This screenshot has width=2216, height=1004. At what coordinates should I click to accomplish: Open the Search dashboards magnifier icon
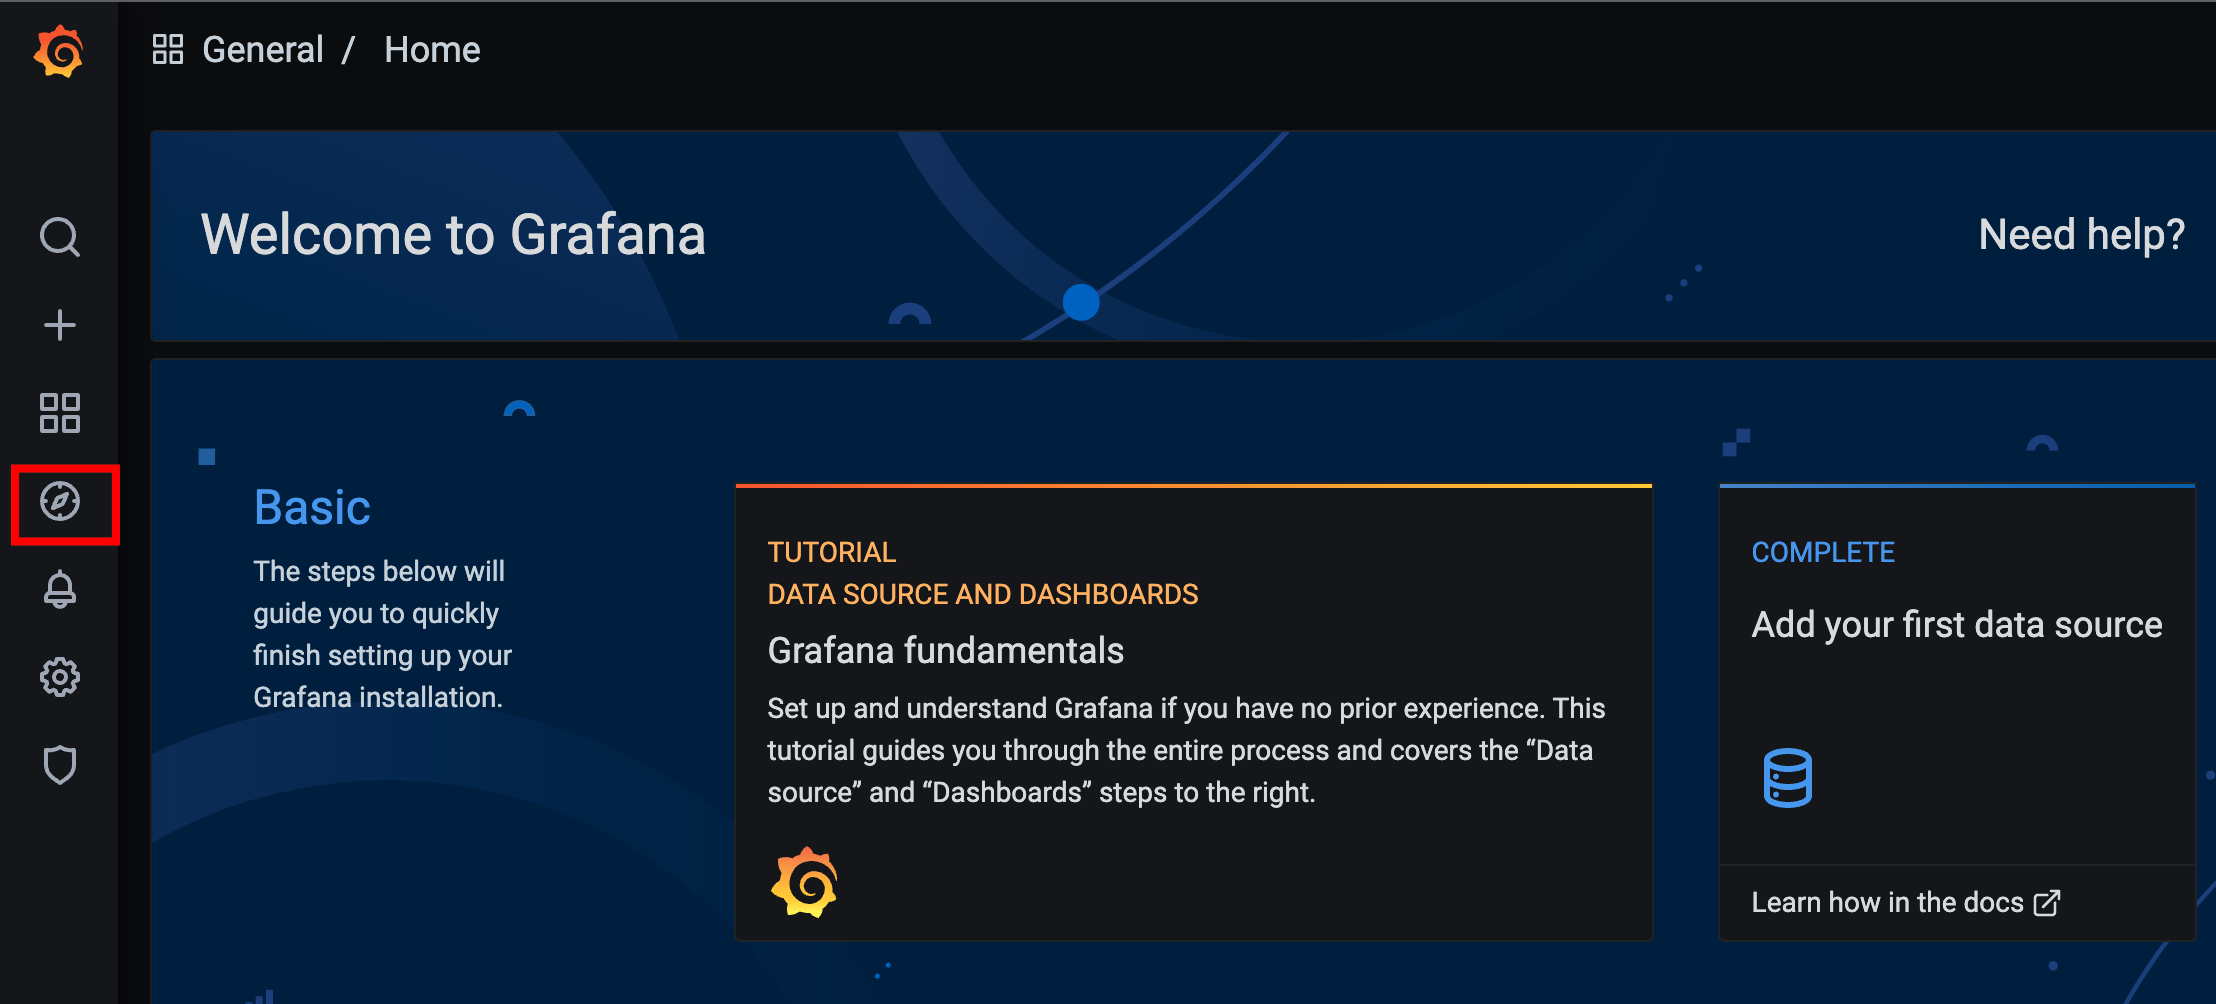(x=59, y=237)
